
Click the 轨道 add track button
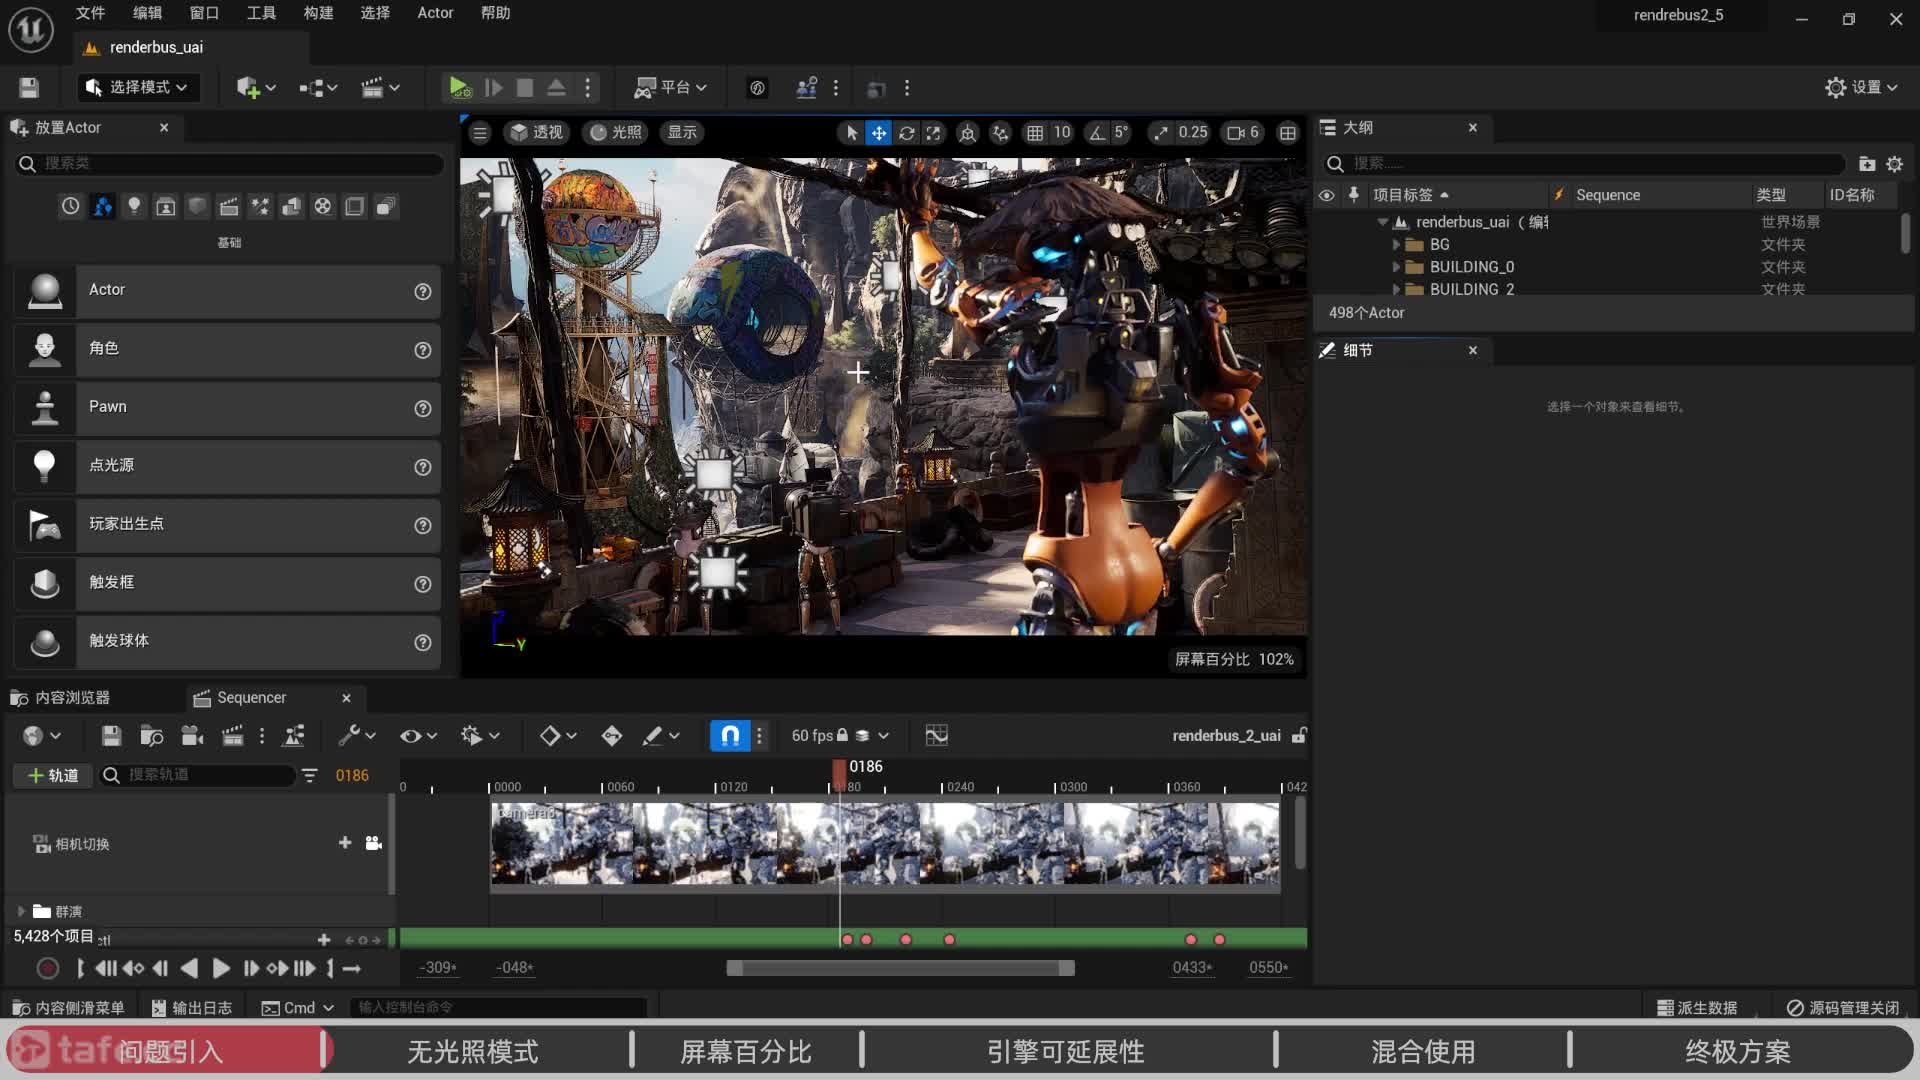pos(53,775)
